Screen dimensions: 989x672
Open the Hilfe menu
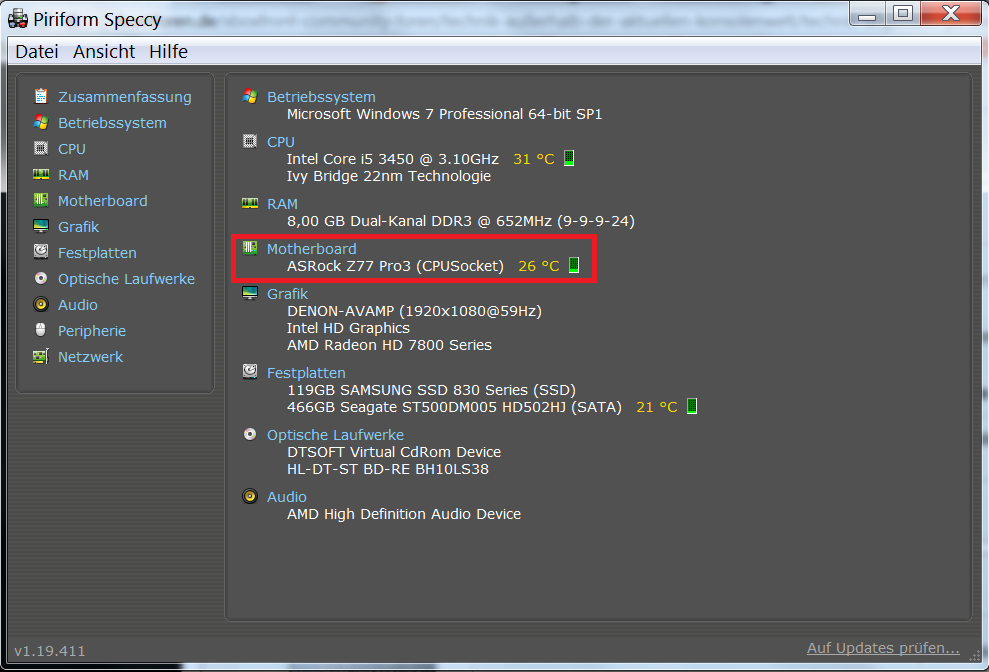pos(168,52)
